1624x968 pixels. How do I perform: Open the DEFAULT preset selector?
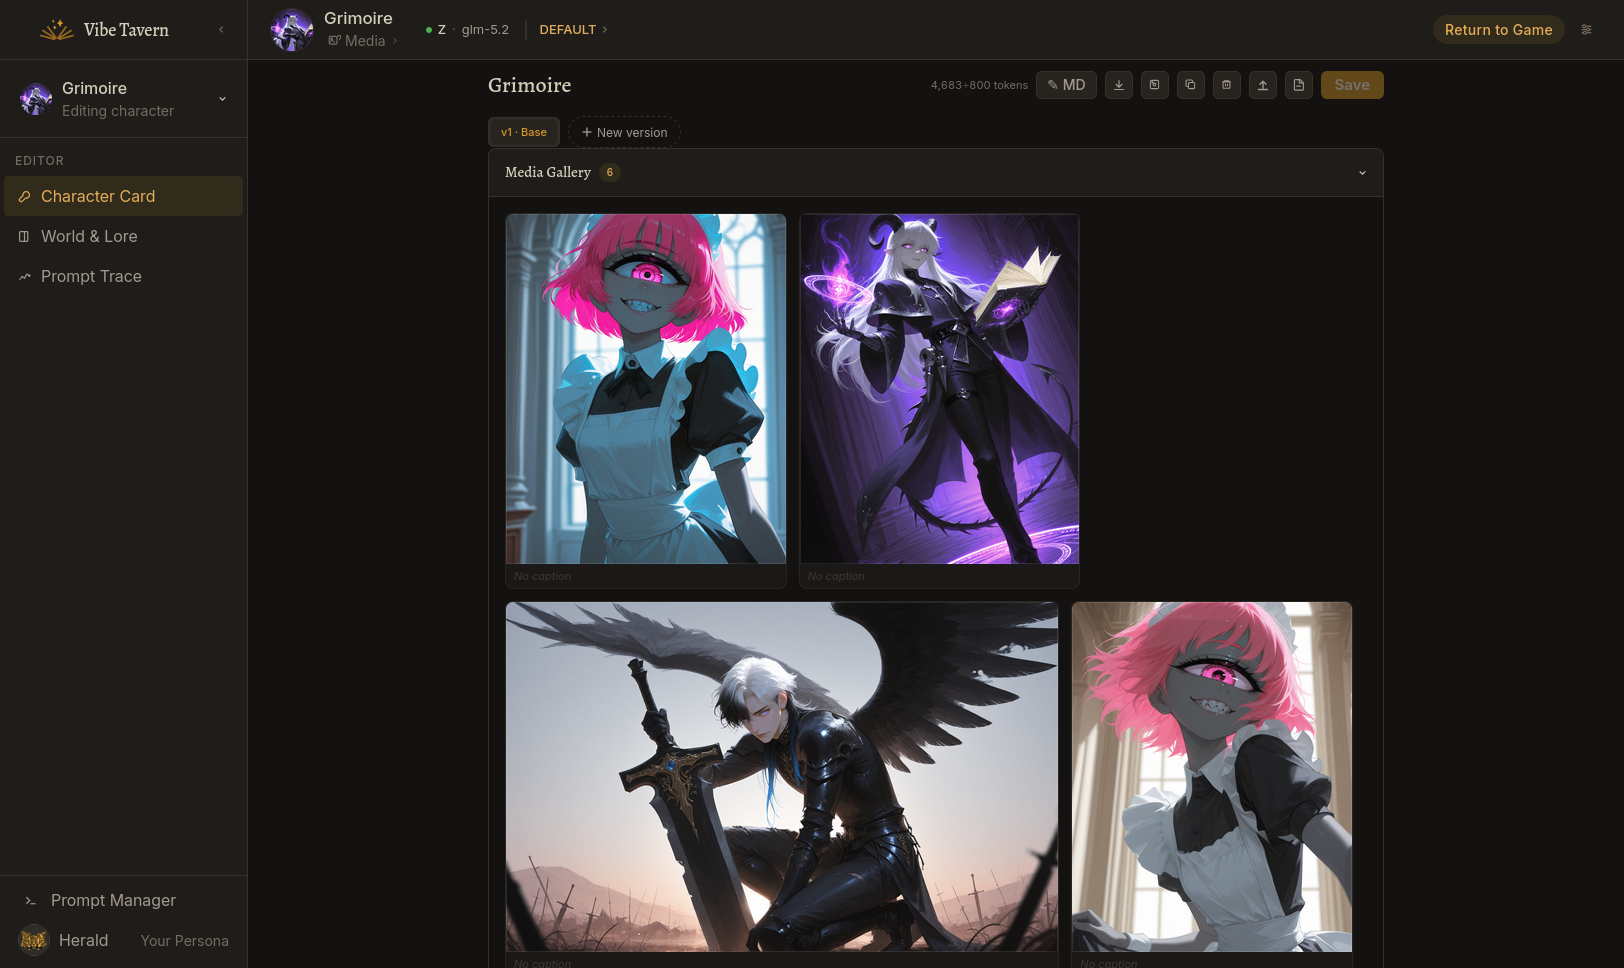[573, 30]
